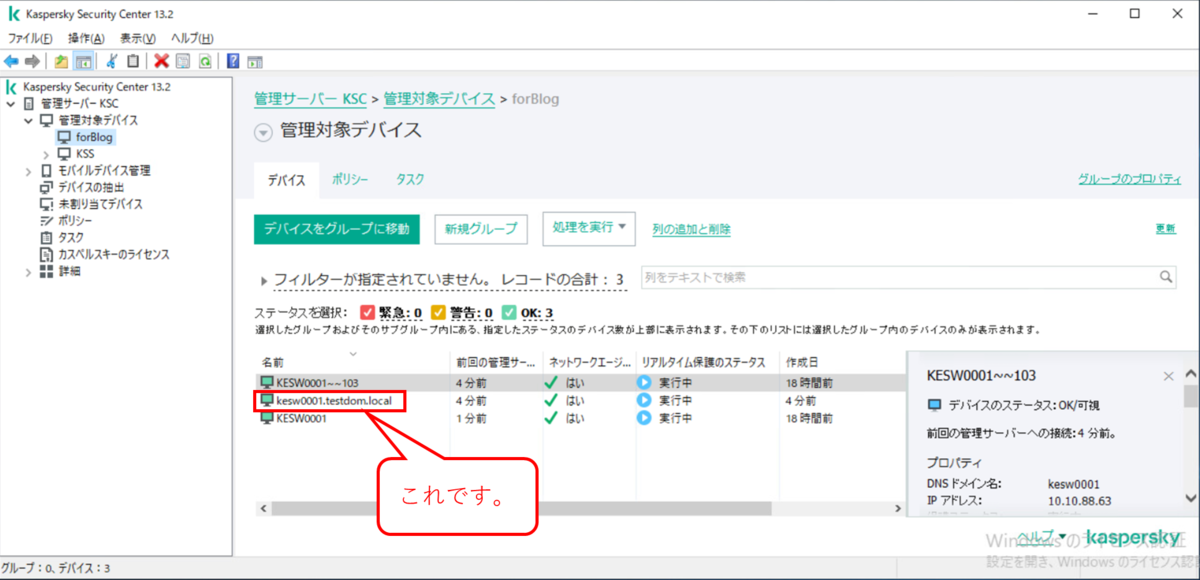This screenshot has width=1200, height=580.
Task: Expand the 詳細 tree node
Action: (x=29, y=271)
